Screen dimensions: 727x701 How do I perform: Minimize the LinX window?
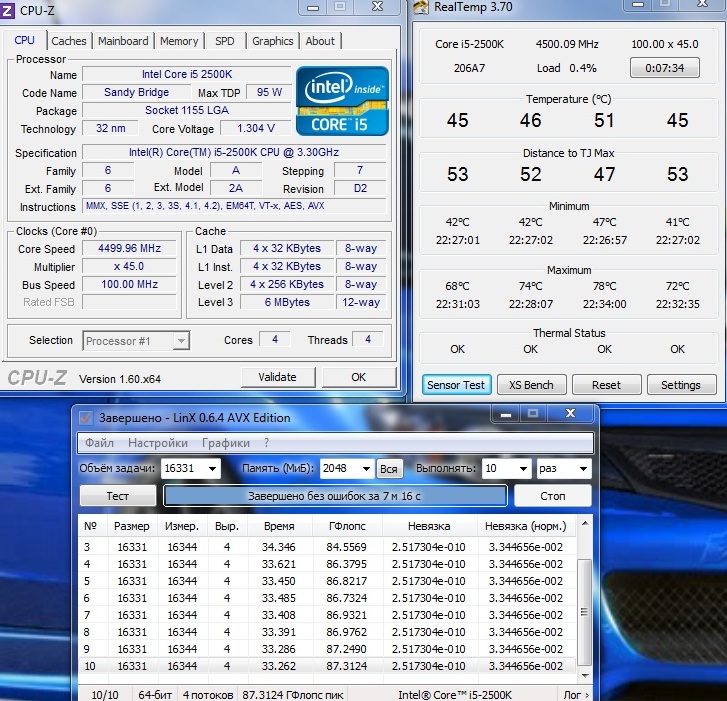click(x=506, y=414)
